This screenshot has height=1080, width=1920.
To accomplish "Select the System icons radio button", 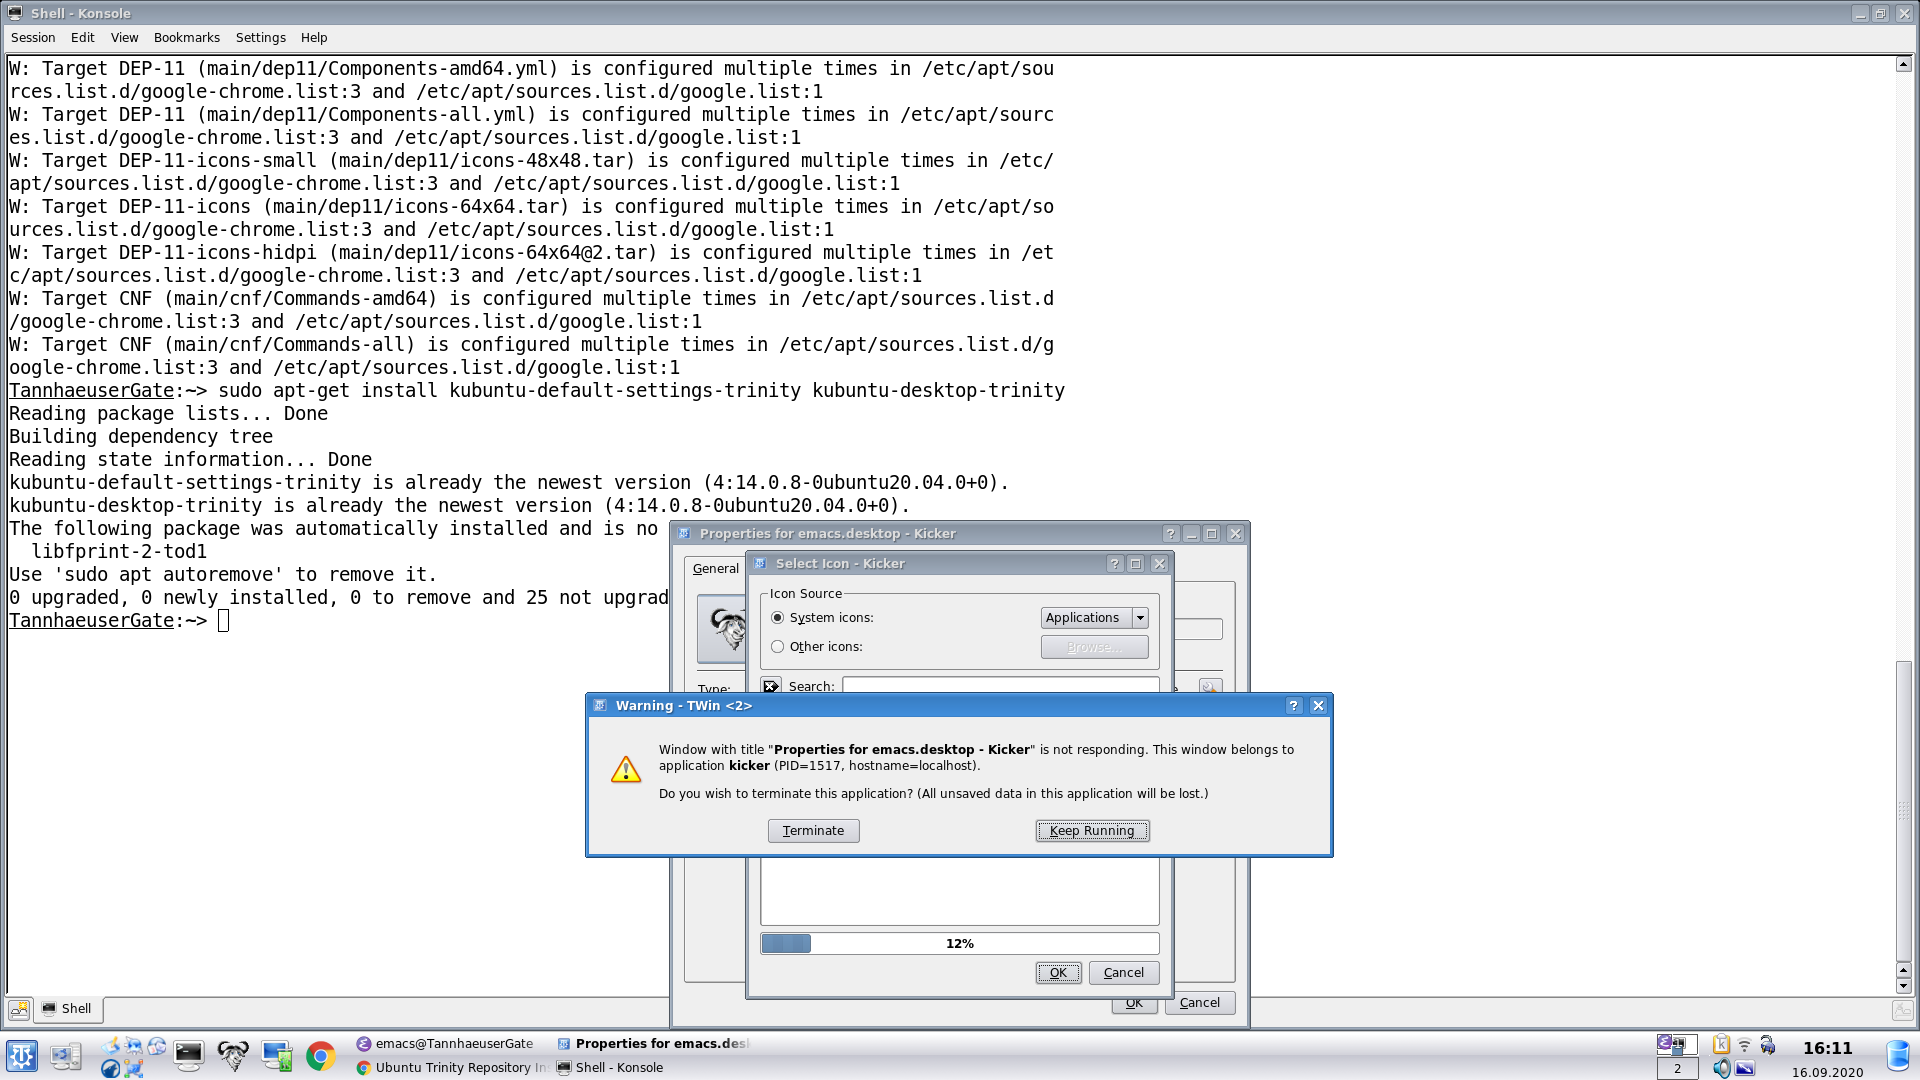I will point(778,618).
